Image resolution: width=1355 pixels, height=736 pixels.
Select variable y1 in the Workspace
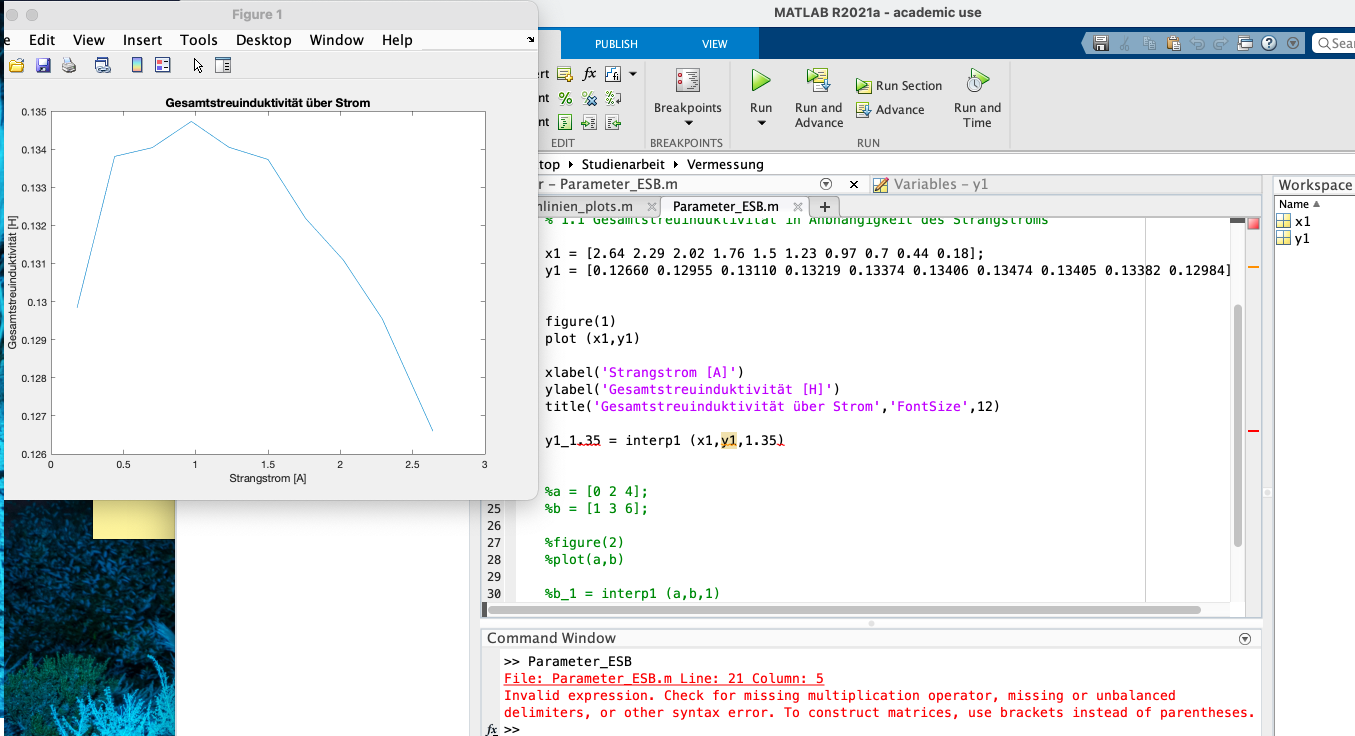point(1301,239)
